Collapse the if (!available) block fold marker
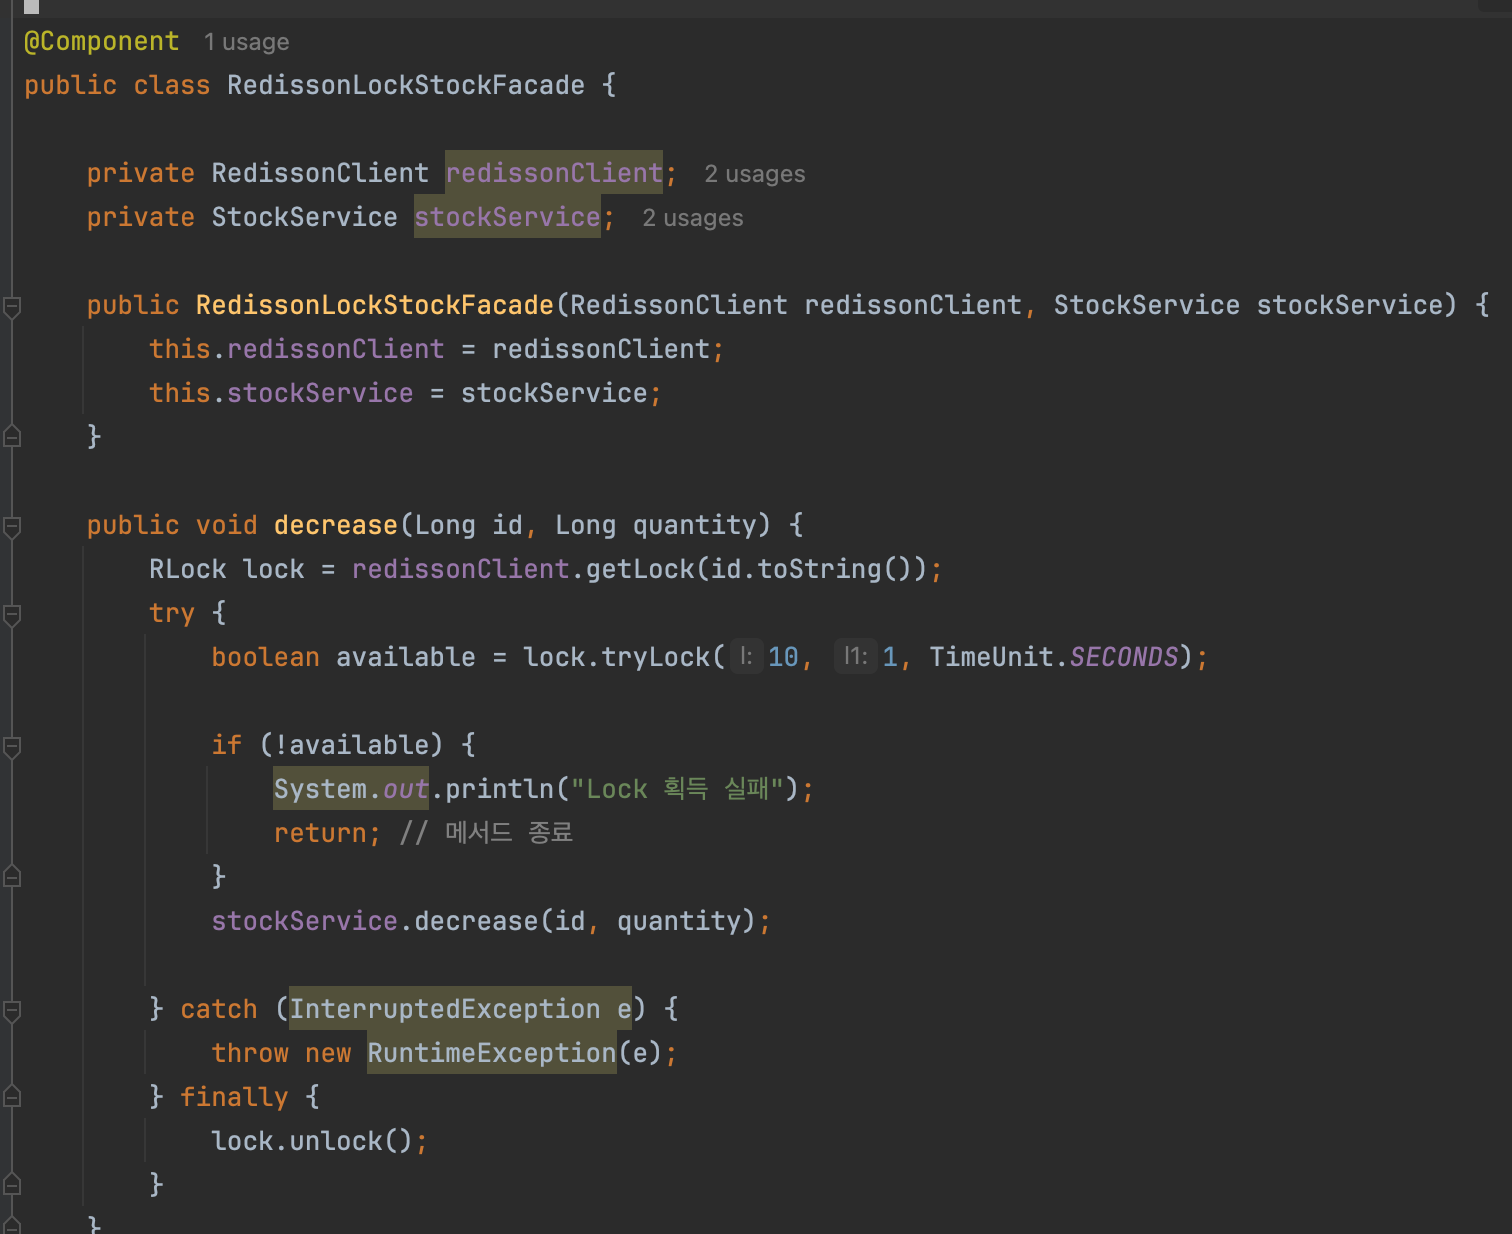Image resolution: width=1512 pixels, height=1234 pixels. click(x=12, y=748)
